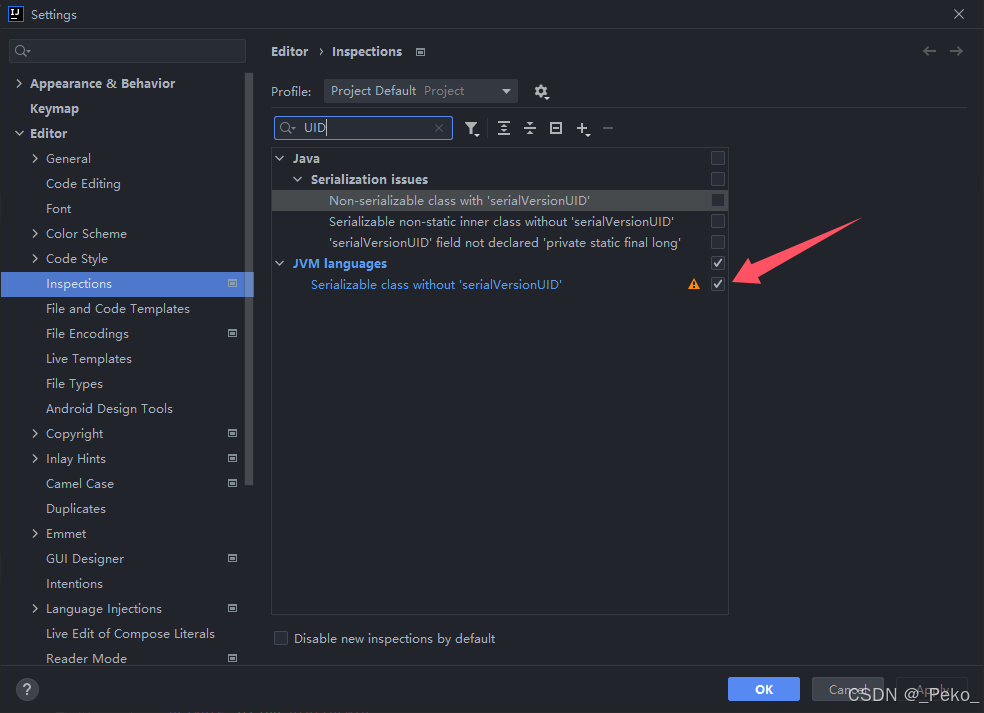Image resolution: width=984 pixels, height=713 pixels.
Task: Click the Cancel button
Action: (x=848, y=689)
